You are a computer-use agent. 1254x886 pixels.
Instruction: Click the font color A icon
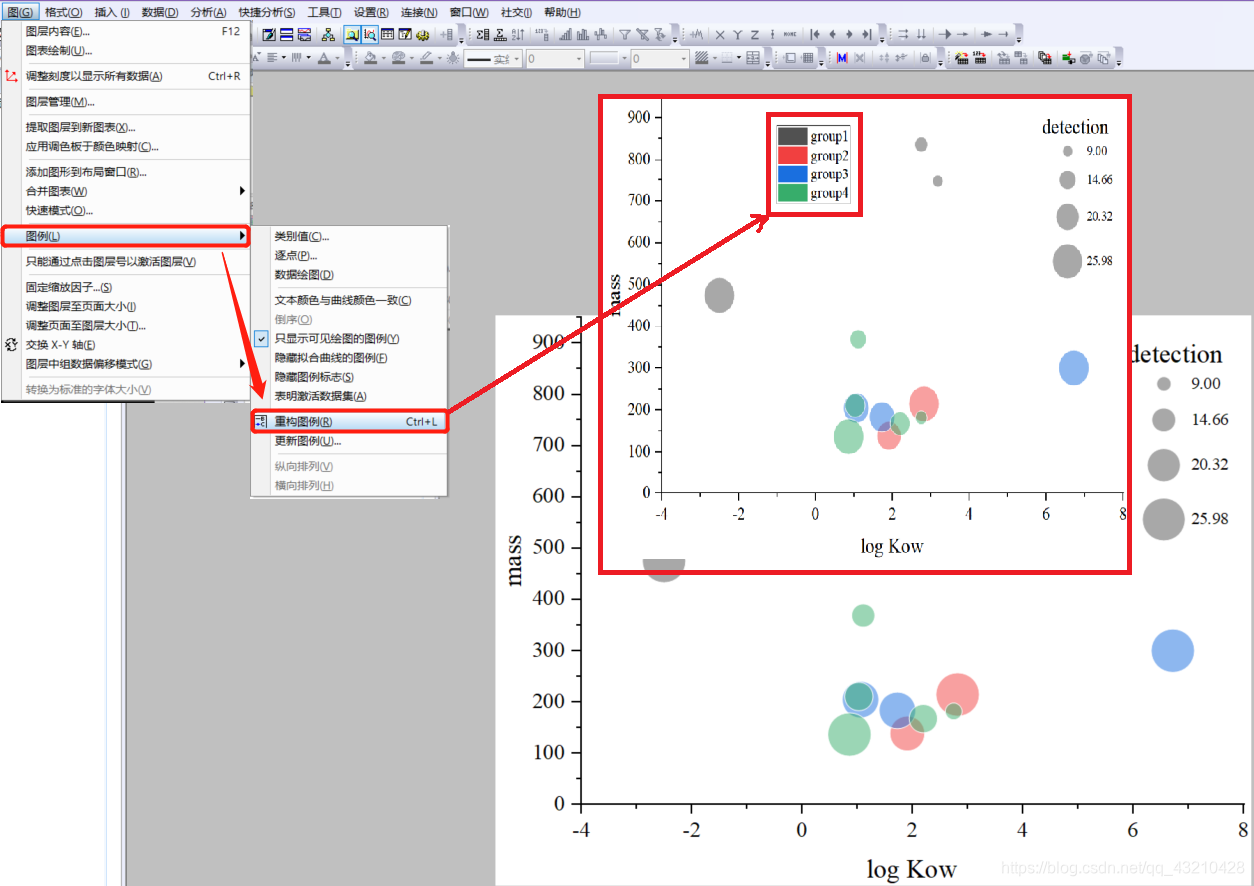324,58
